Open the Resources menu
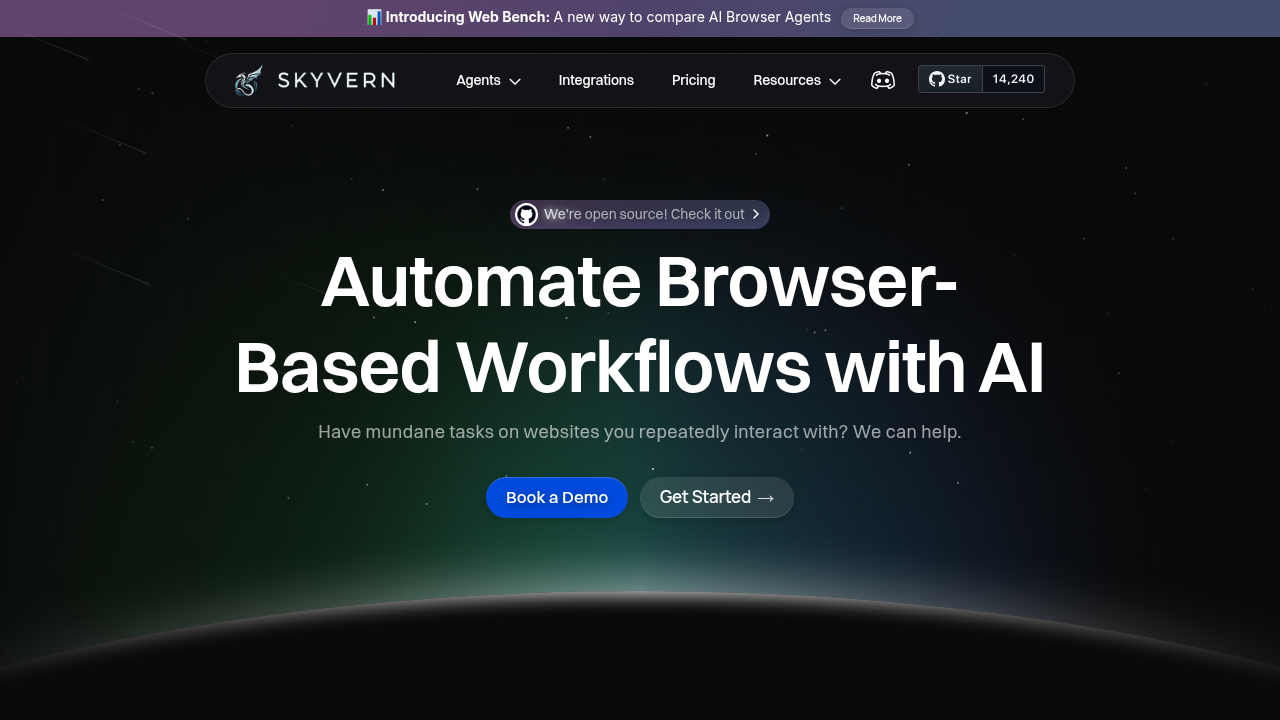 (x=786, y=80)
